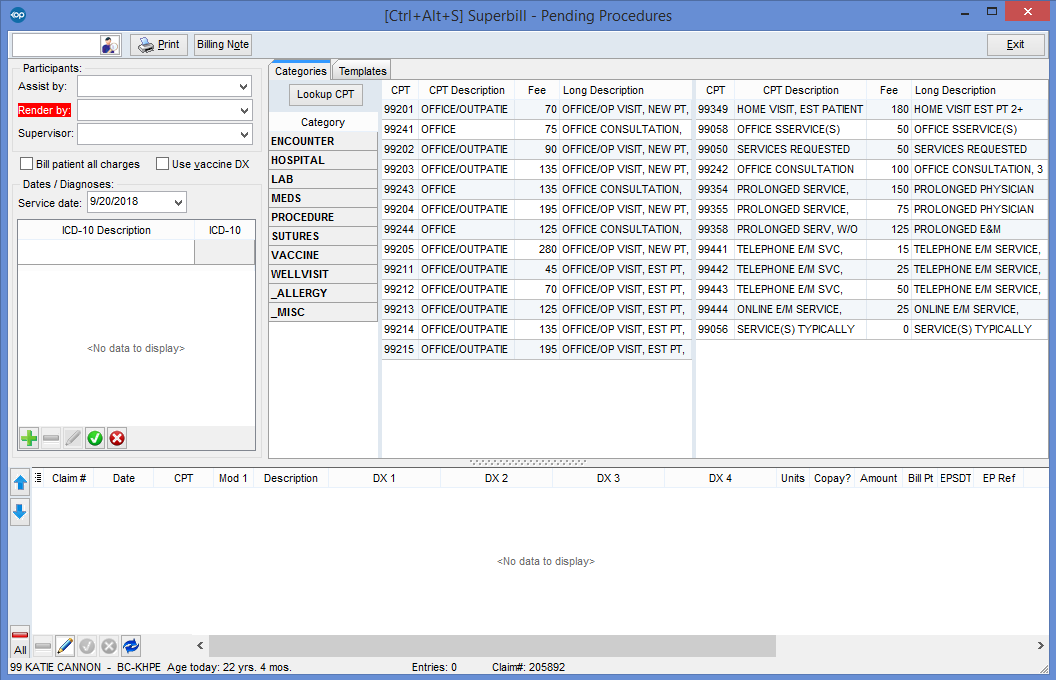Select the ENCOUNTER category
The width and height of the screenshot is (1056, 680).
click(x=323, y=141)
